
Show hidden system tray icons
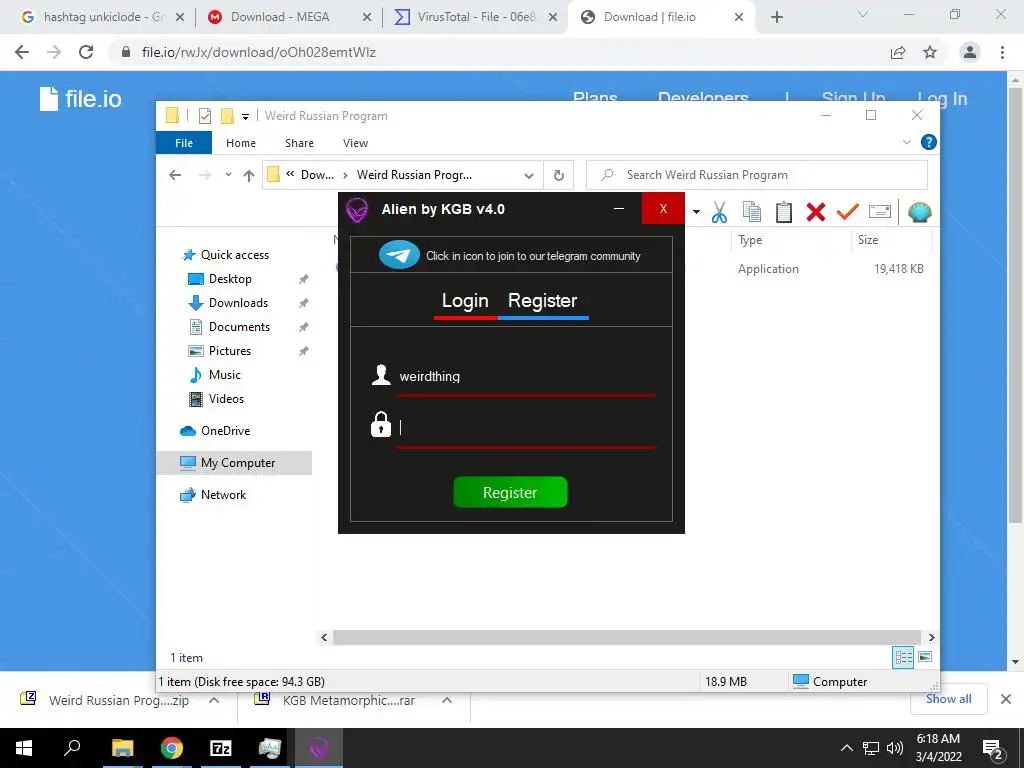click(x=846, y=748)
